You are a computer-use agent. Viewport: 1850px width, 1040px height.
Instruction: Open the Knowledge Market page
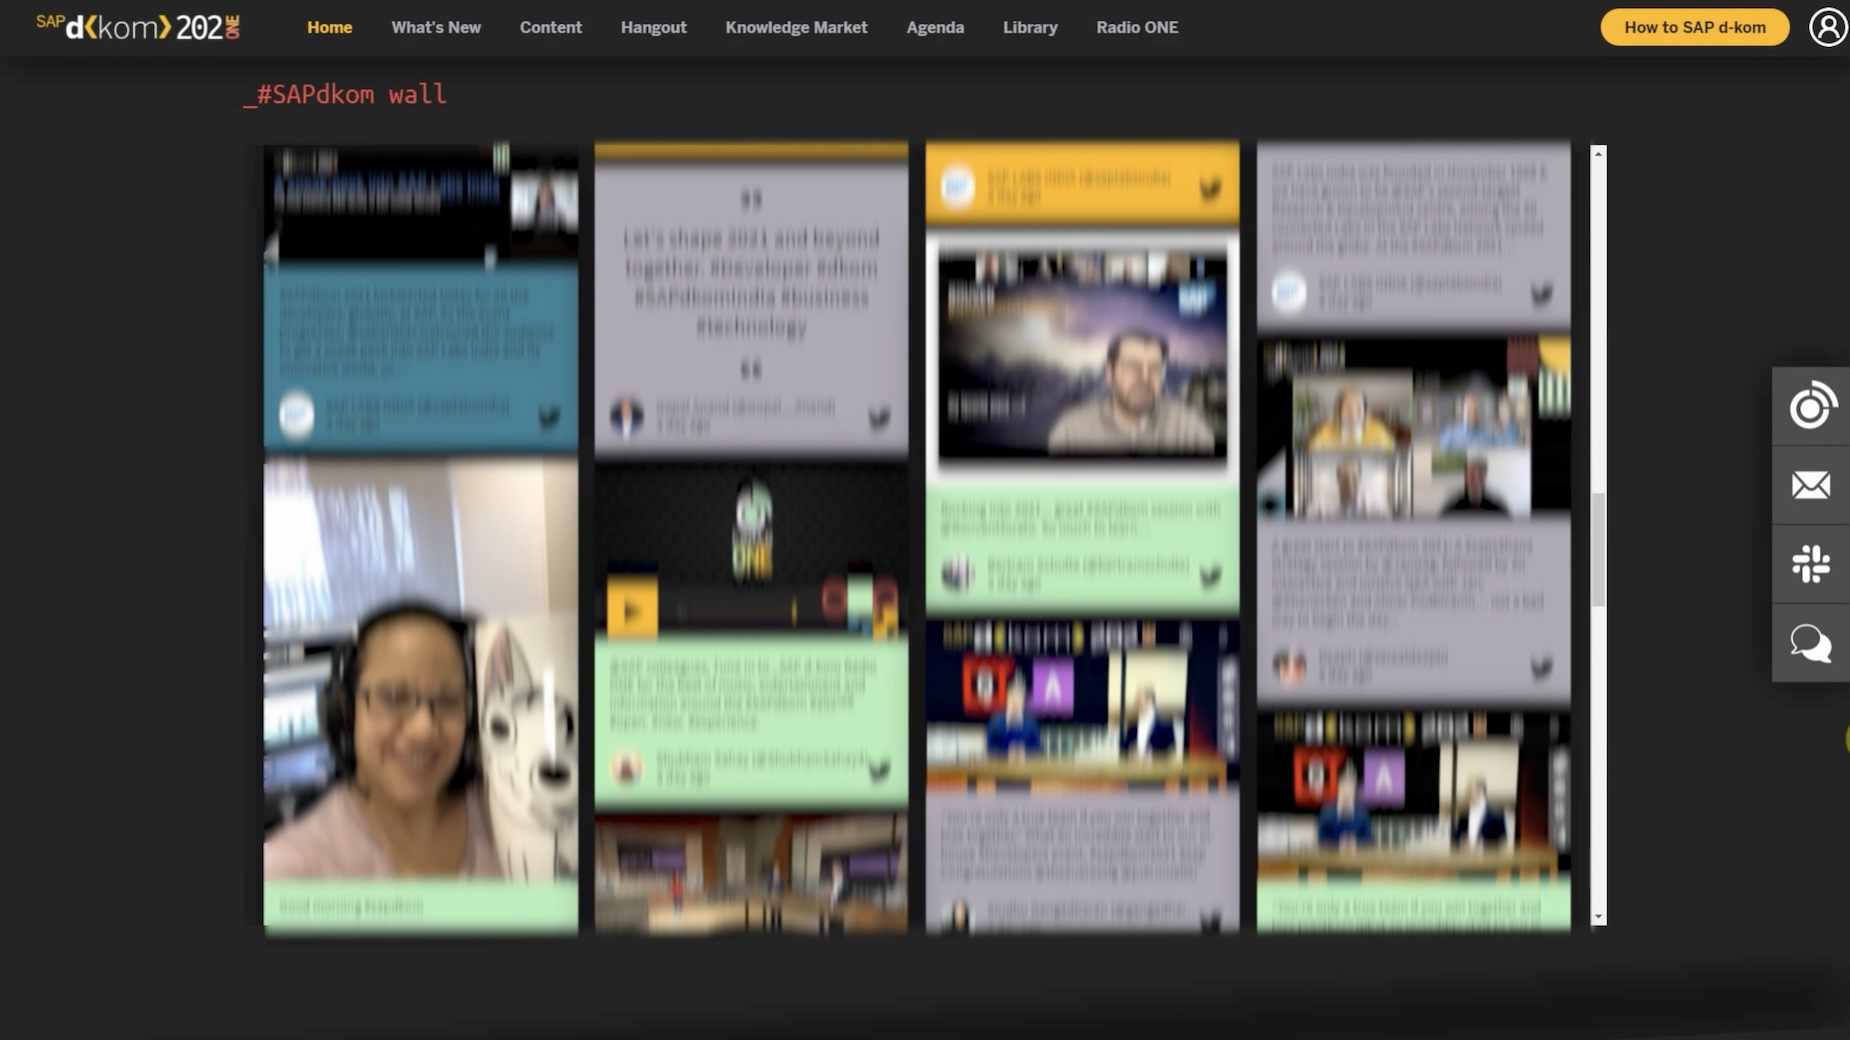796,27
